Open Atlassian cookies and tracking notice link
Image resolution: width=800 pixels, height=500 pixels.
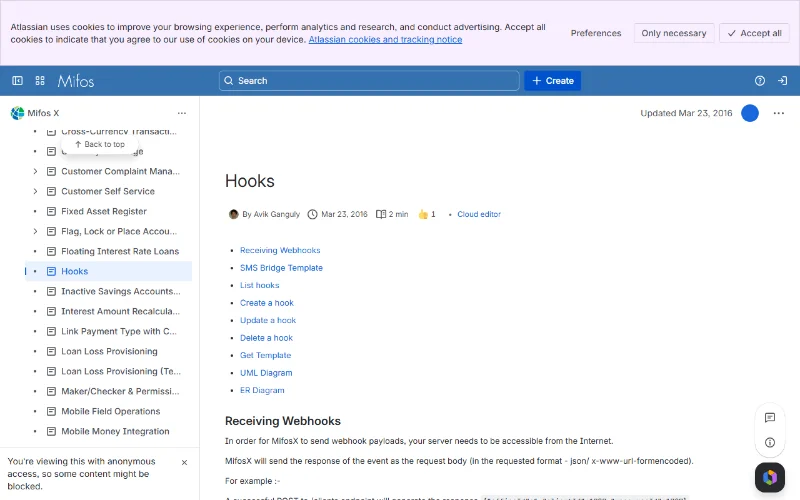[385, 40]
